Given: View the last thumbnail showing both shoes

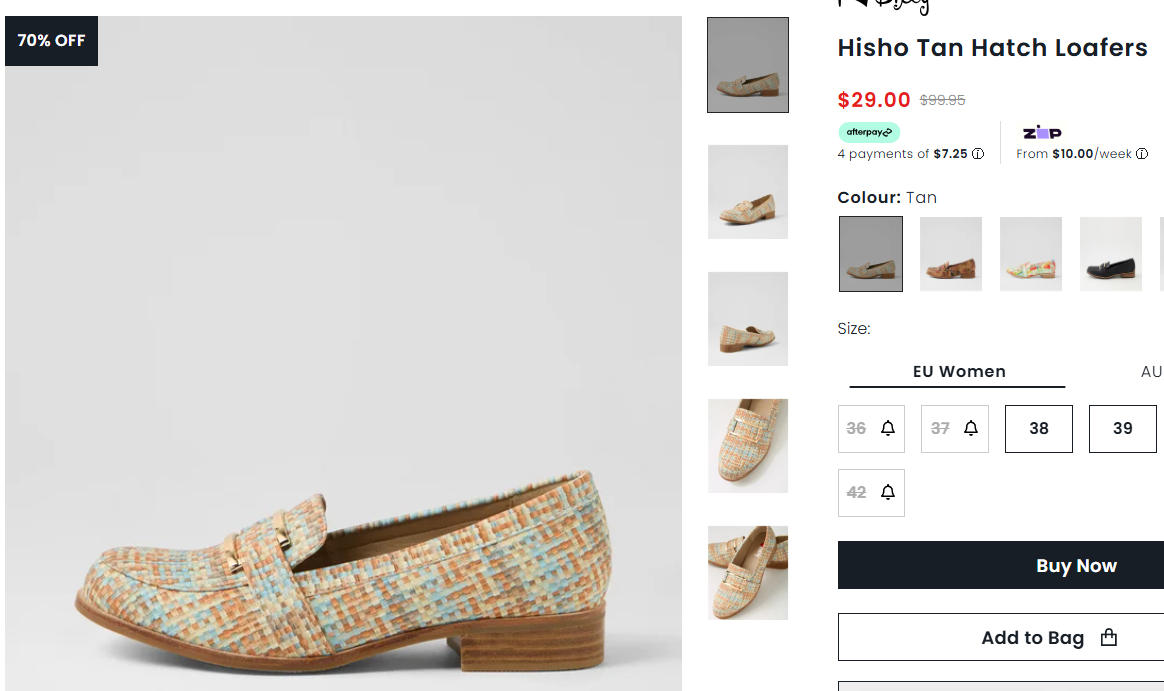Looking at the screenshot, I should tap(748, 573).
